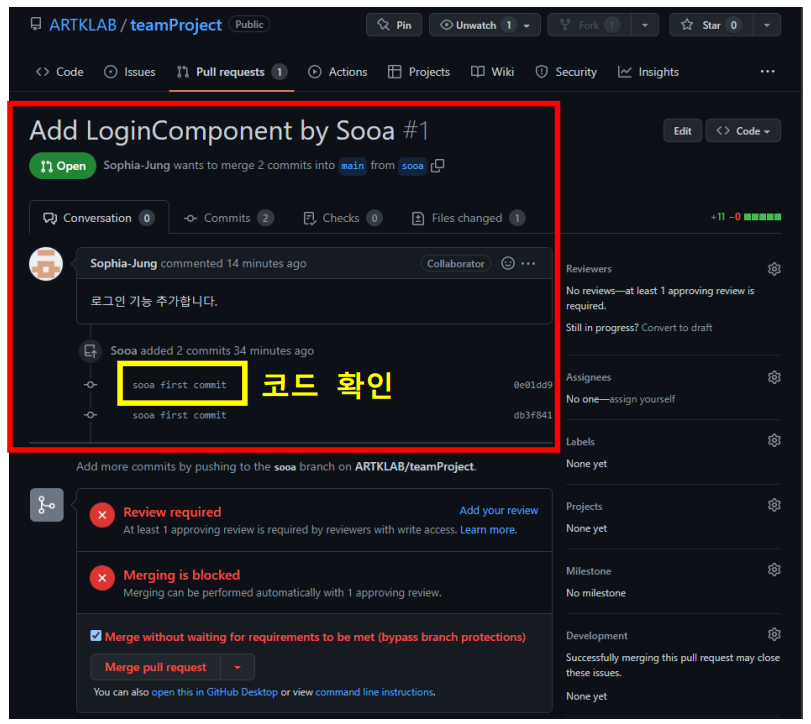View command line instructions link
This screenshot has width=811, height=724.
pos(374,692)
